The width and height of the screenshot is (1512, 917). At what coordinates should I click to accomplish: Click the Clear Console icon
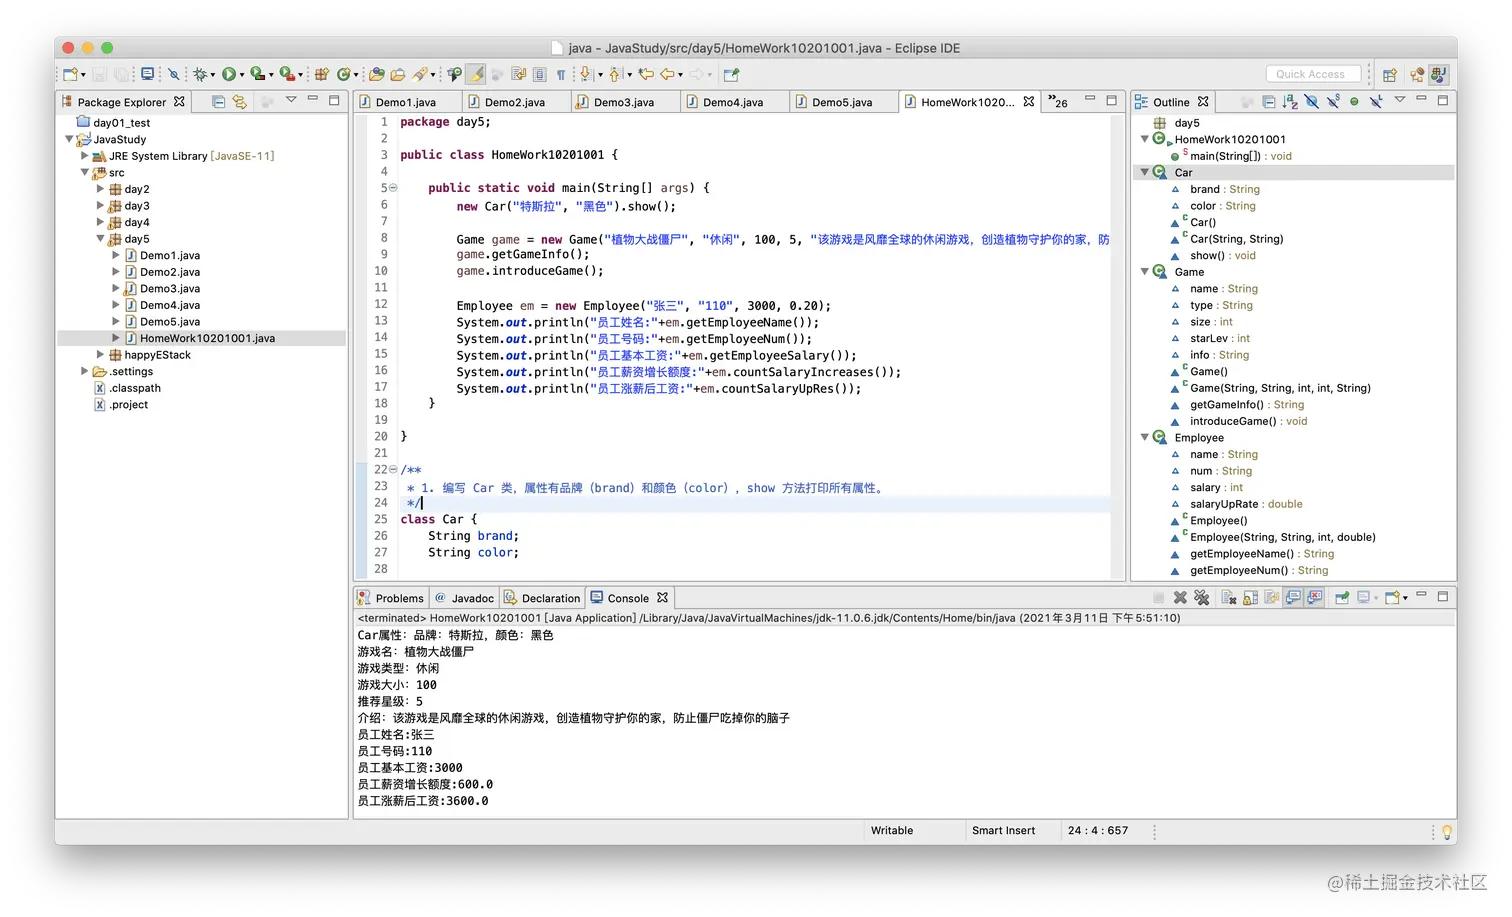click(1229, 597)
